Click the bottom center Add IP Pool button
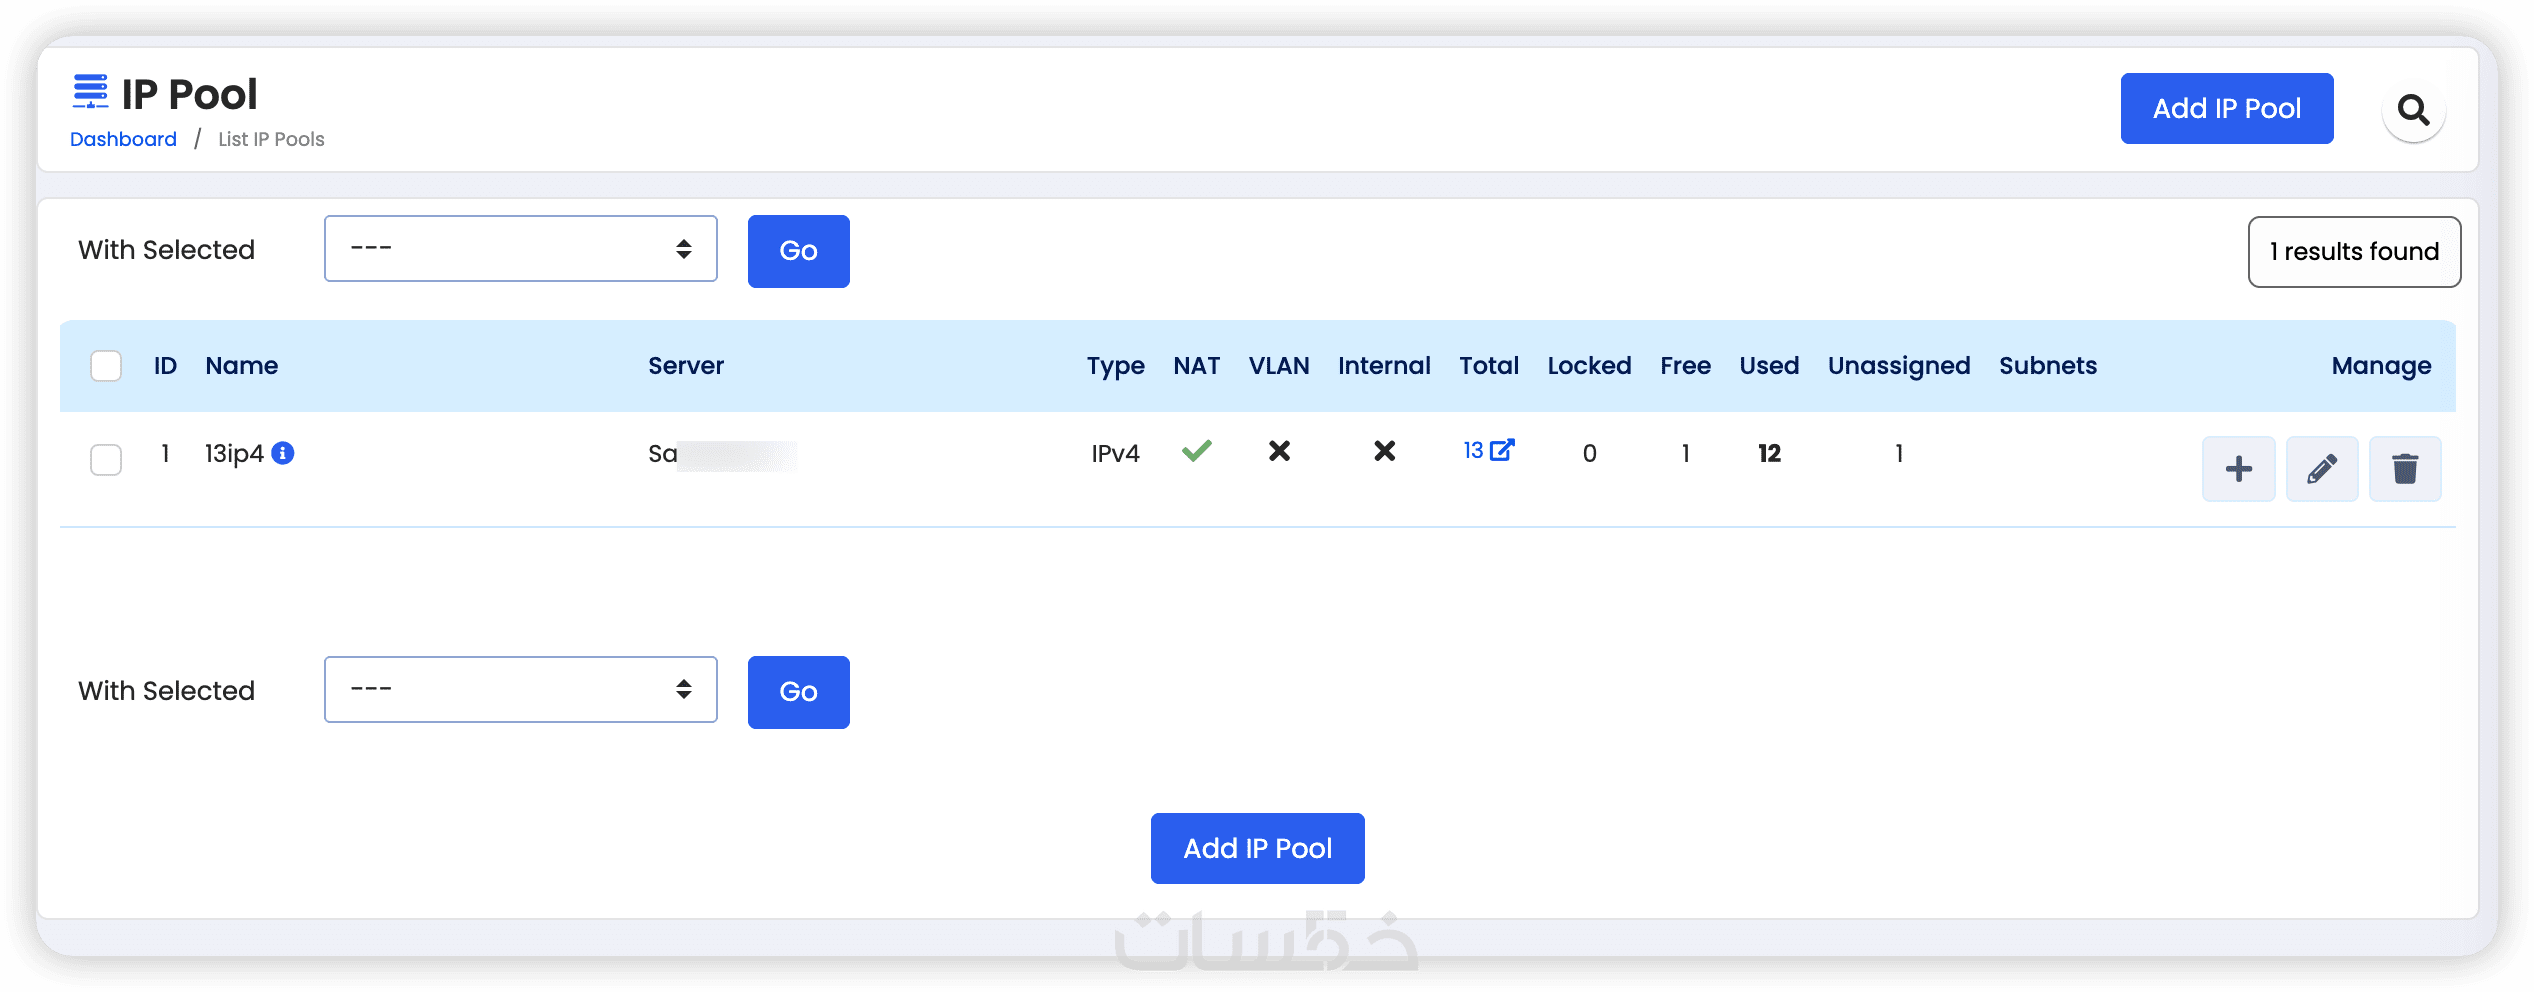Screen dimensions: 2534x992 tap(1257, 848)
